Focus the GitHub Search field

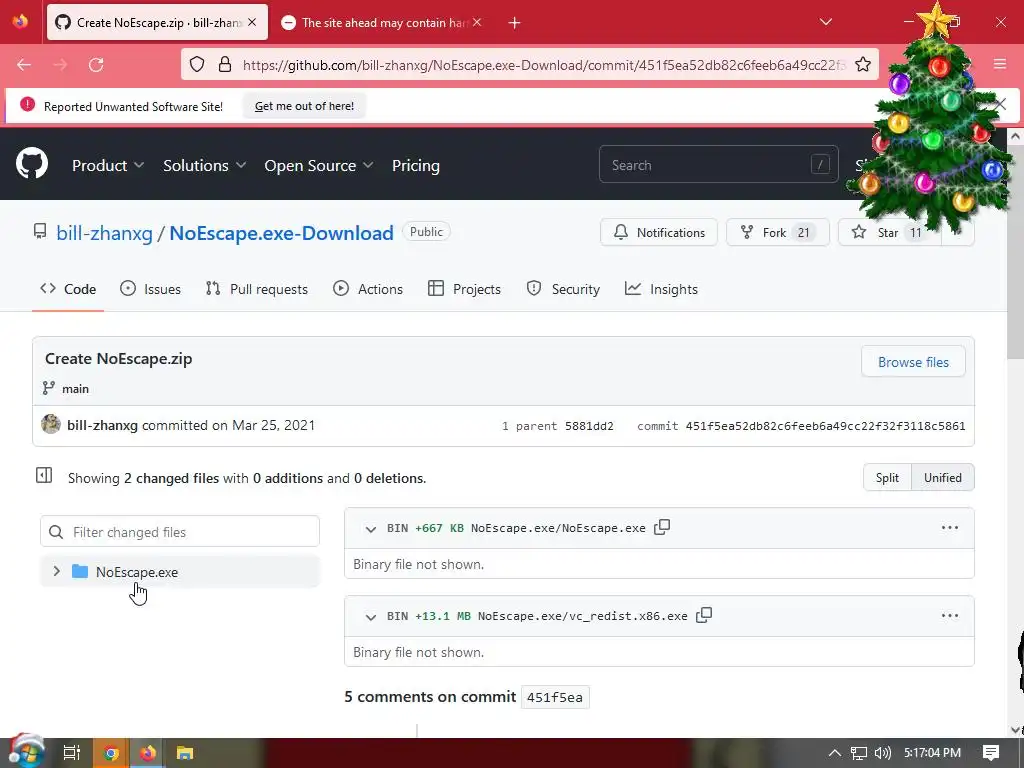click(x=718, y=165)
